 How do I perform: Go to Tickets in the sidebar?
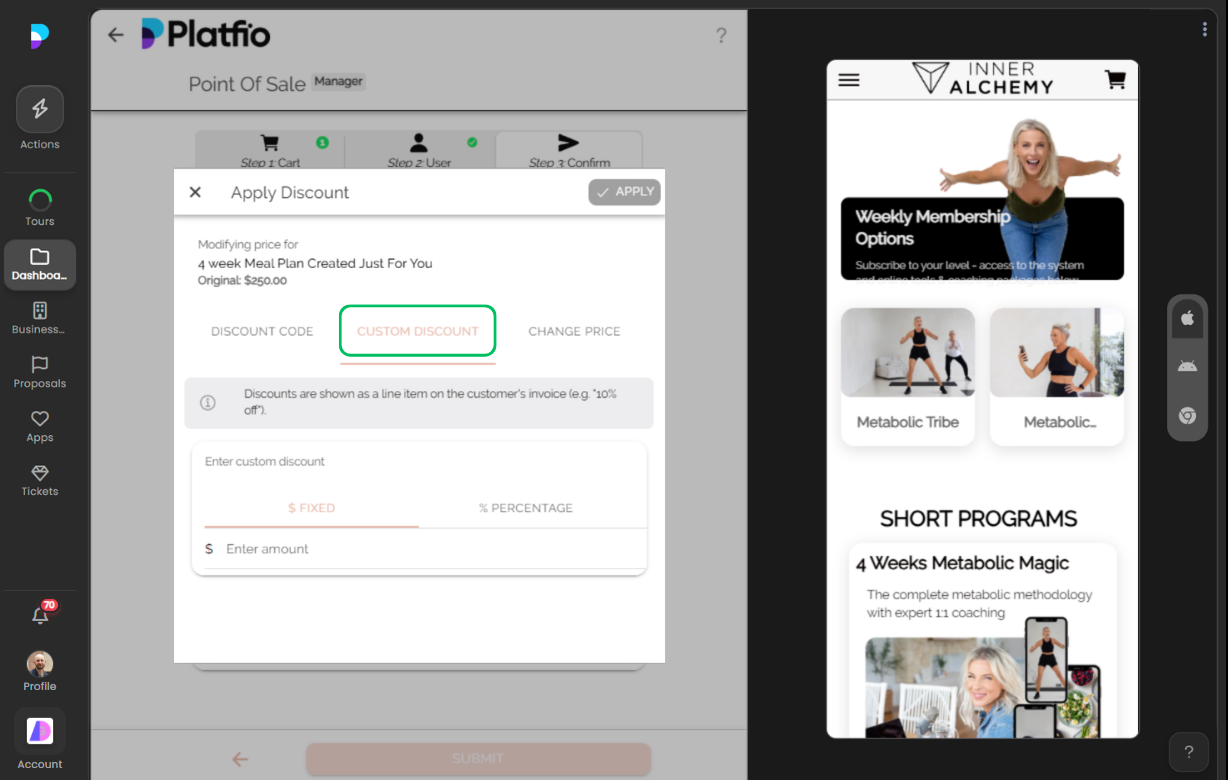40,473
